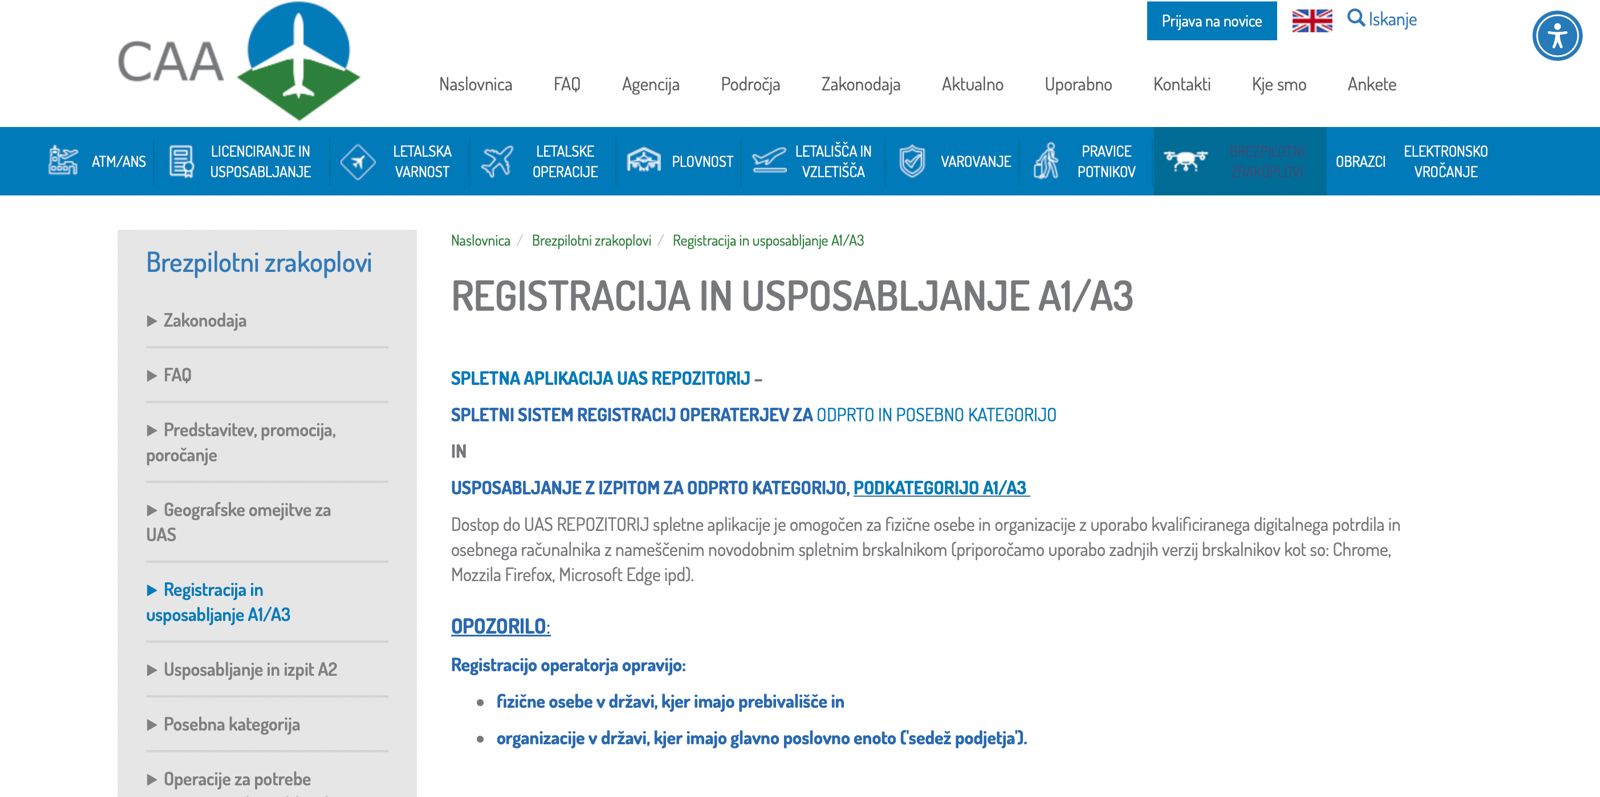This screenshot has height=797, width=1600.
Task: Select Kontakti in the top menu
Action: (1181, 85)
